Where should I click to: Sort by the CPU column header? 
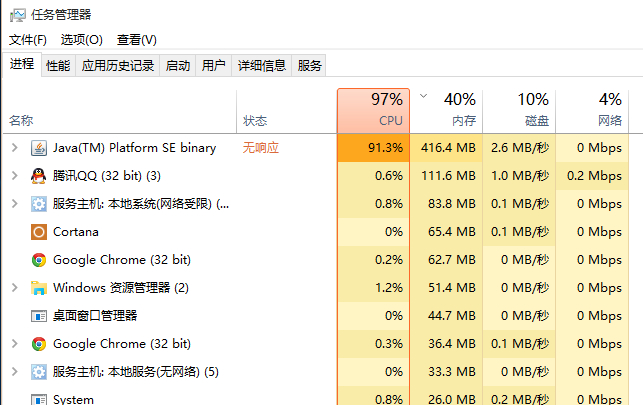[374, 111]
